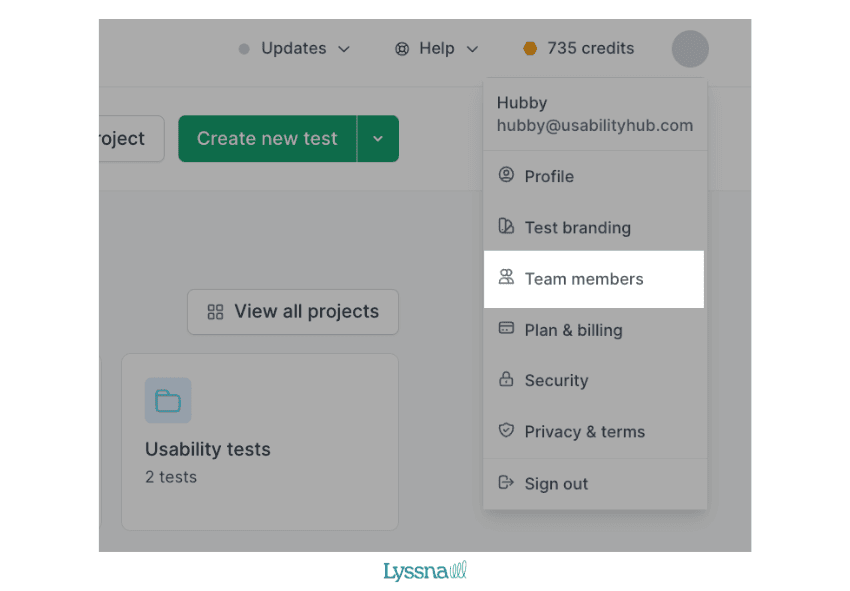Click the View all projects button
Viewport: 850px width, 591px height.
click(293, 312)
